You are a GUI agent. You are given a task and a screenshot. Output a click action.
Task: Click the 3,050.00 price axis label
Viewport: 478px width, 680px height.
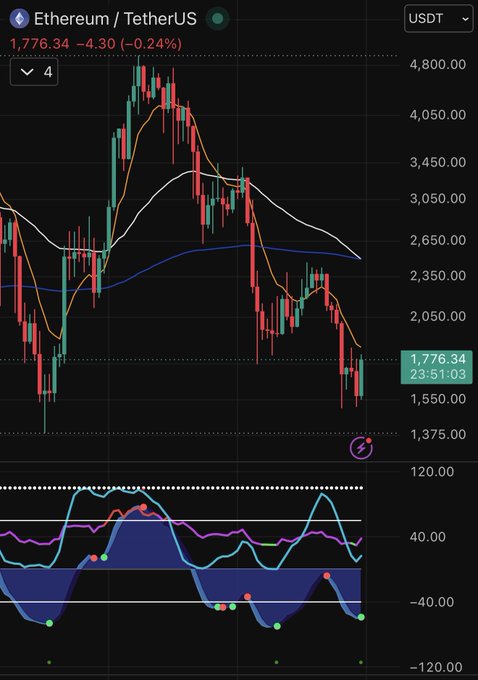pos(438,199)
